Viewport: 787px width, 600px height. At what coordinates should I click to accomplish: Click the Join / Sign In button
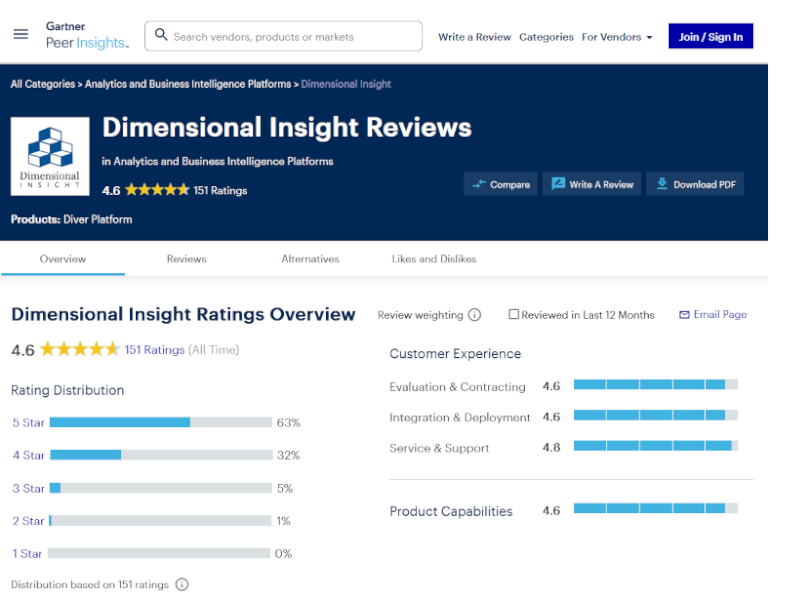point(711,36)
